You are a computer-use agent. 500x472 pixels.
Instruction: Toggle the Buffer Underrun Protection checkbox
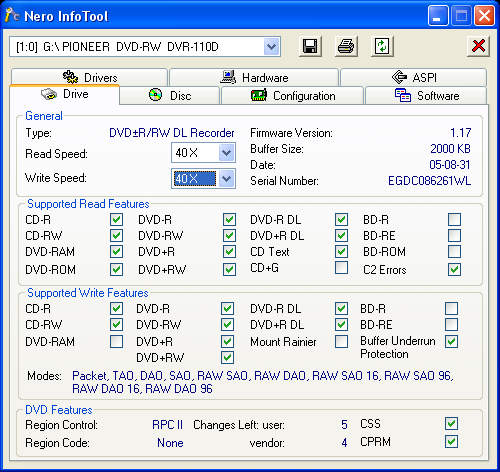coord(451,341)
